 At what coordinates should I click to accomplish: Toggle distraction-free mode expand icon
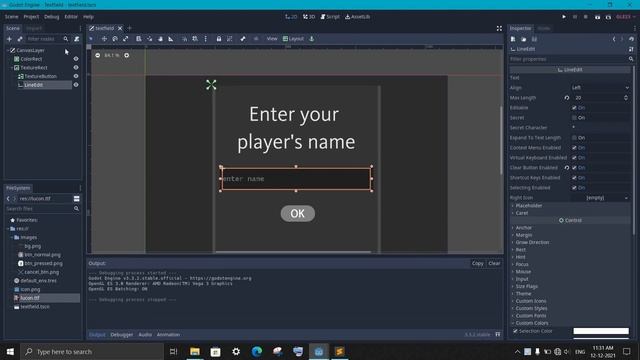[x=499, y=28]
